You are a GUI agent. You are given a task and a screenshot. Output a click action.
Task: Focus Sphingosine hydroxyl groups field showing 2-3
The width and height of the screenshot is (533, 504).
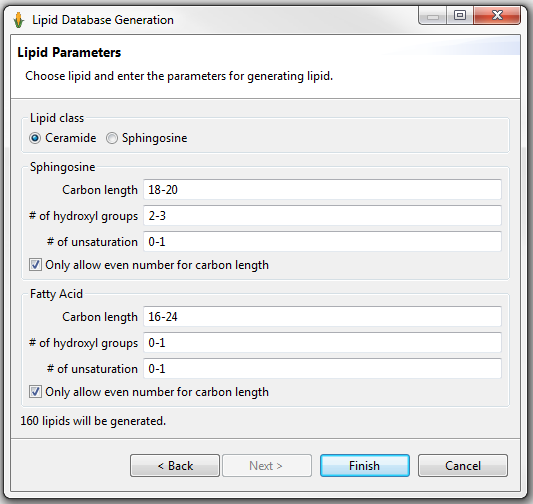point(322,215)
